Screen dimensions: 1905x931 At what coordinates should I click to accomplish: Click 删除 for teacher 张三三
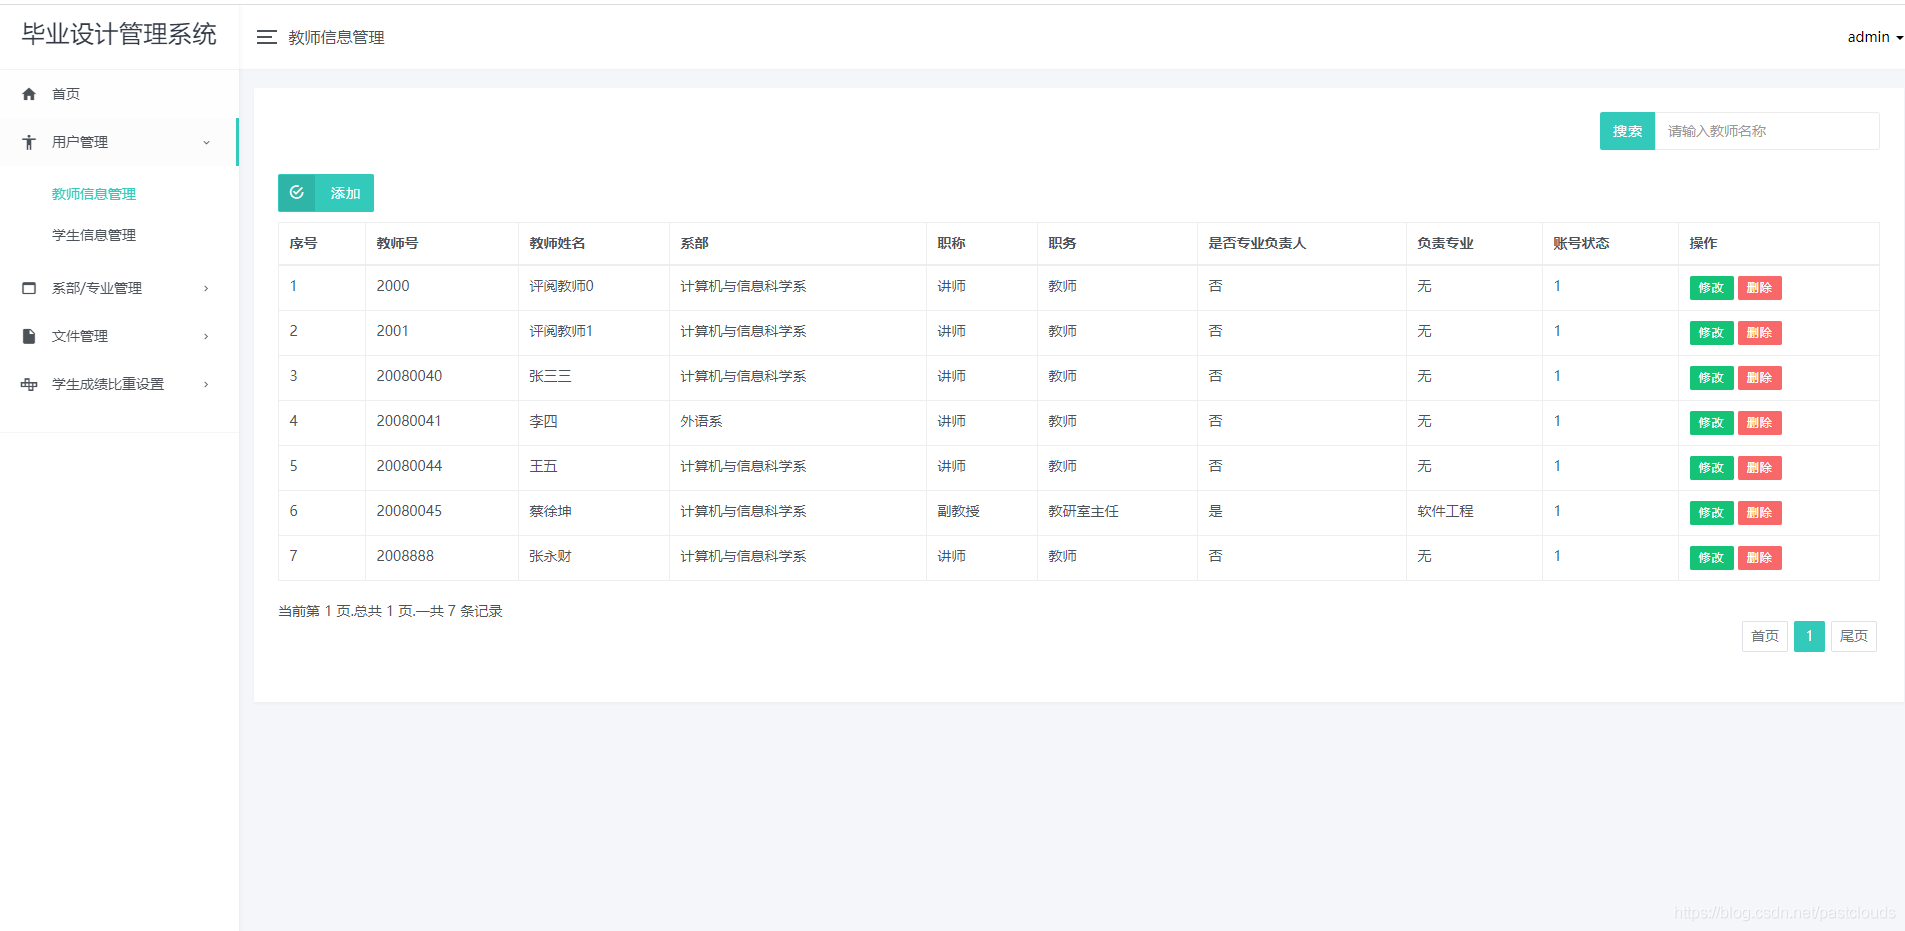pyautogui.click(x=1759, y=378)
